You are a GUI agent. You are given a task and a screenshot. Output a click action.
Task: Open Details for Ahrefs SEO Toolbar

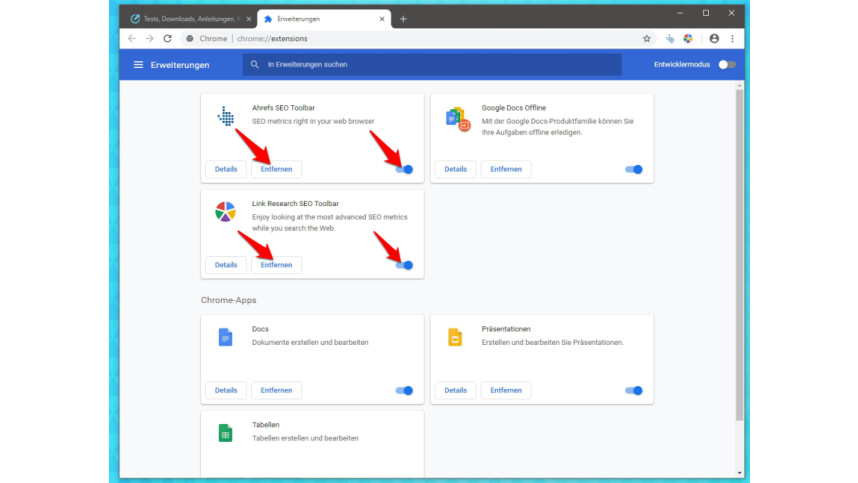click(x=226, y=169)
